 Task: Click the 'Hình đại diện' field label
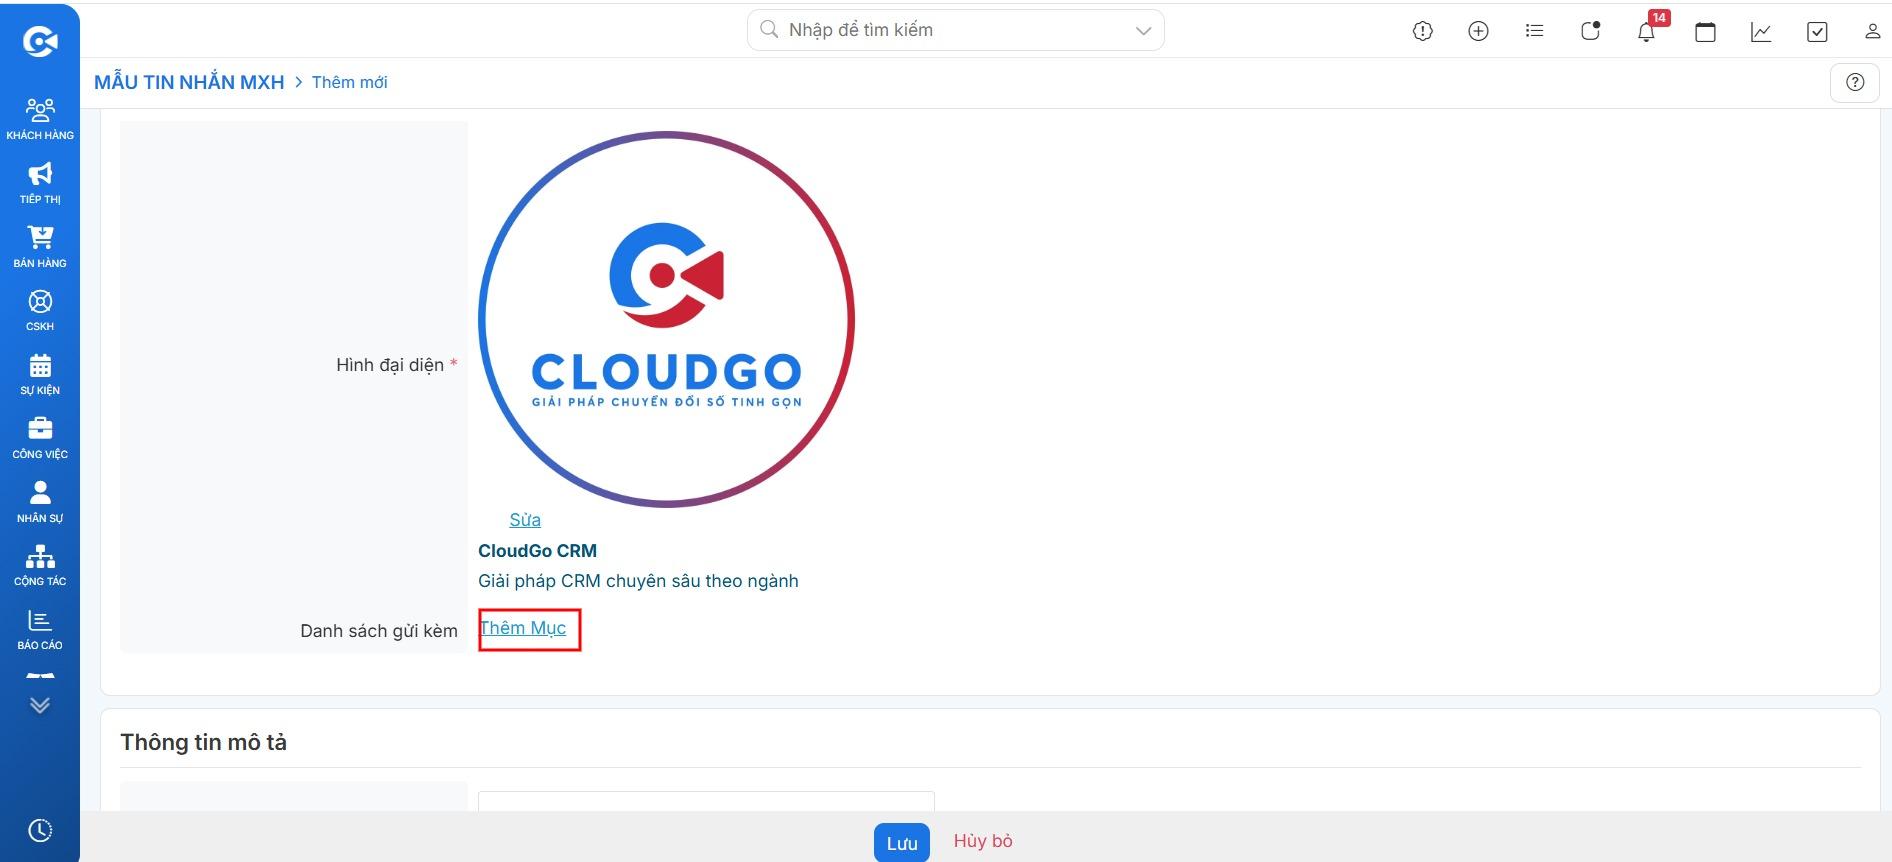[x=390, y=365]
